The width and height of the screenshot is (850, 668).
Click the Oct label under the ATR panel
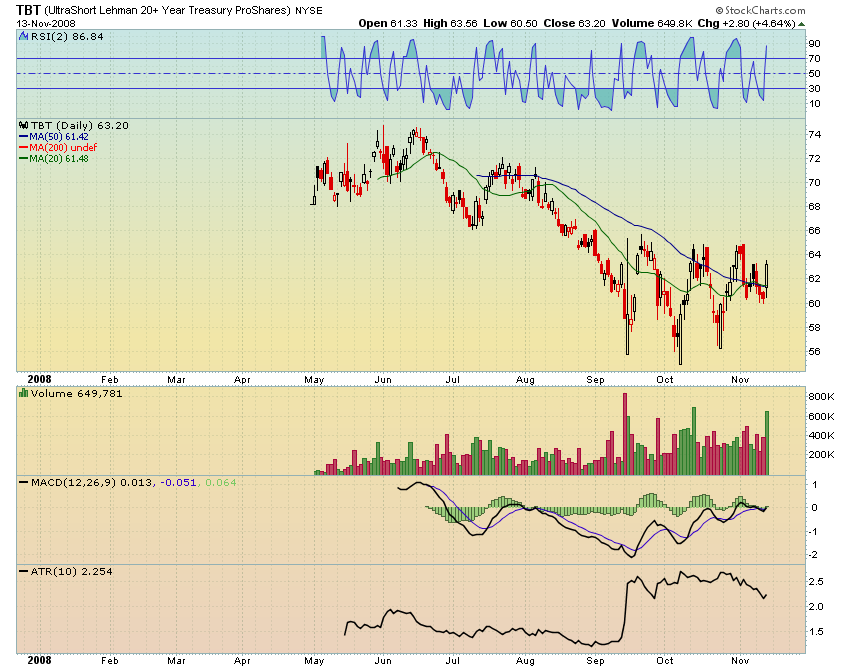point(665,660)
